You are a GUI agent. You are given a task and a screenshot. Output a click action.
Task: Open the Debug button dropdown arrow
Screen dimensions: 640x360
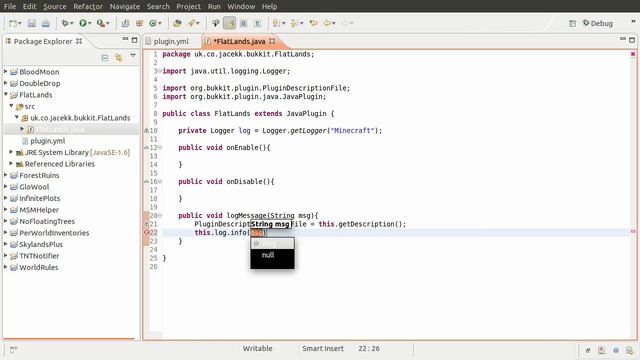71,23
